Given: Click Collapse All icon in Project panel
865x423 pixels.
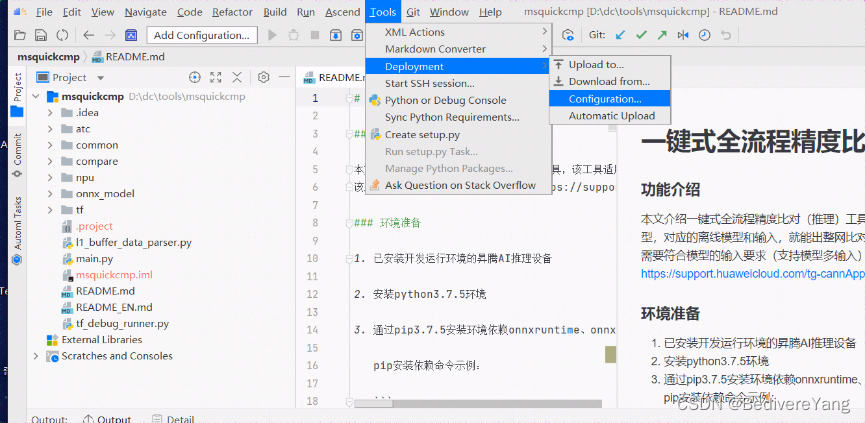Looking at the screenshot, I should pyautogui.click(x=237, y=77).
